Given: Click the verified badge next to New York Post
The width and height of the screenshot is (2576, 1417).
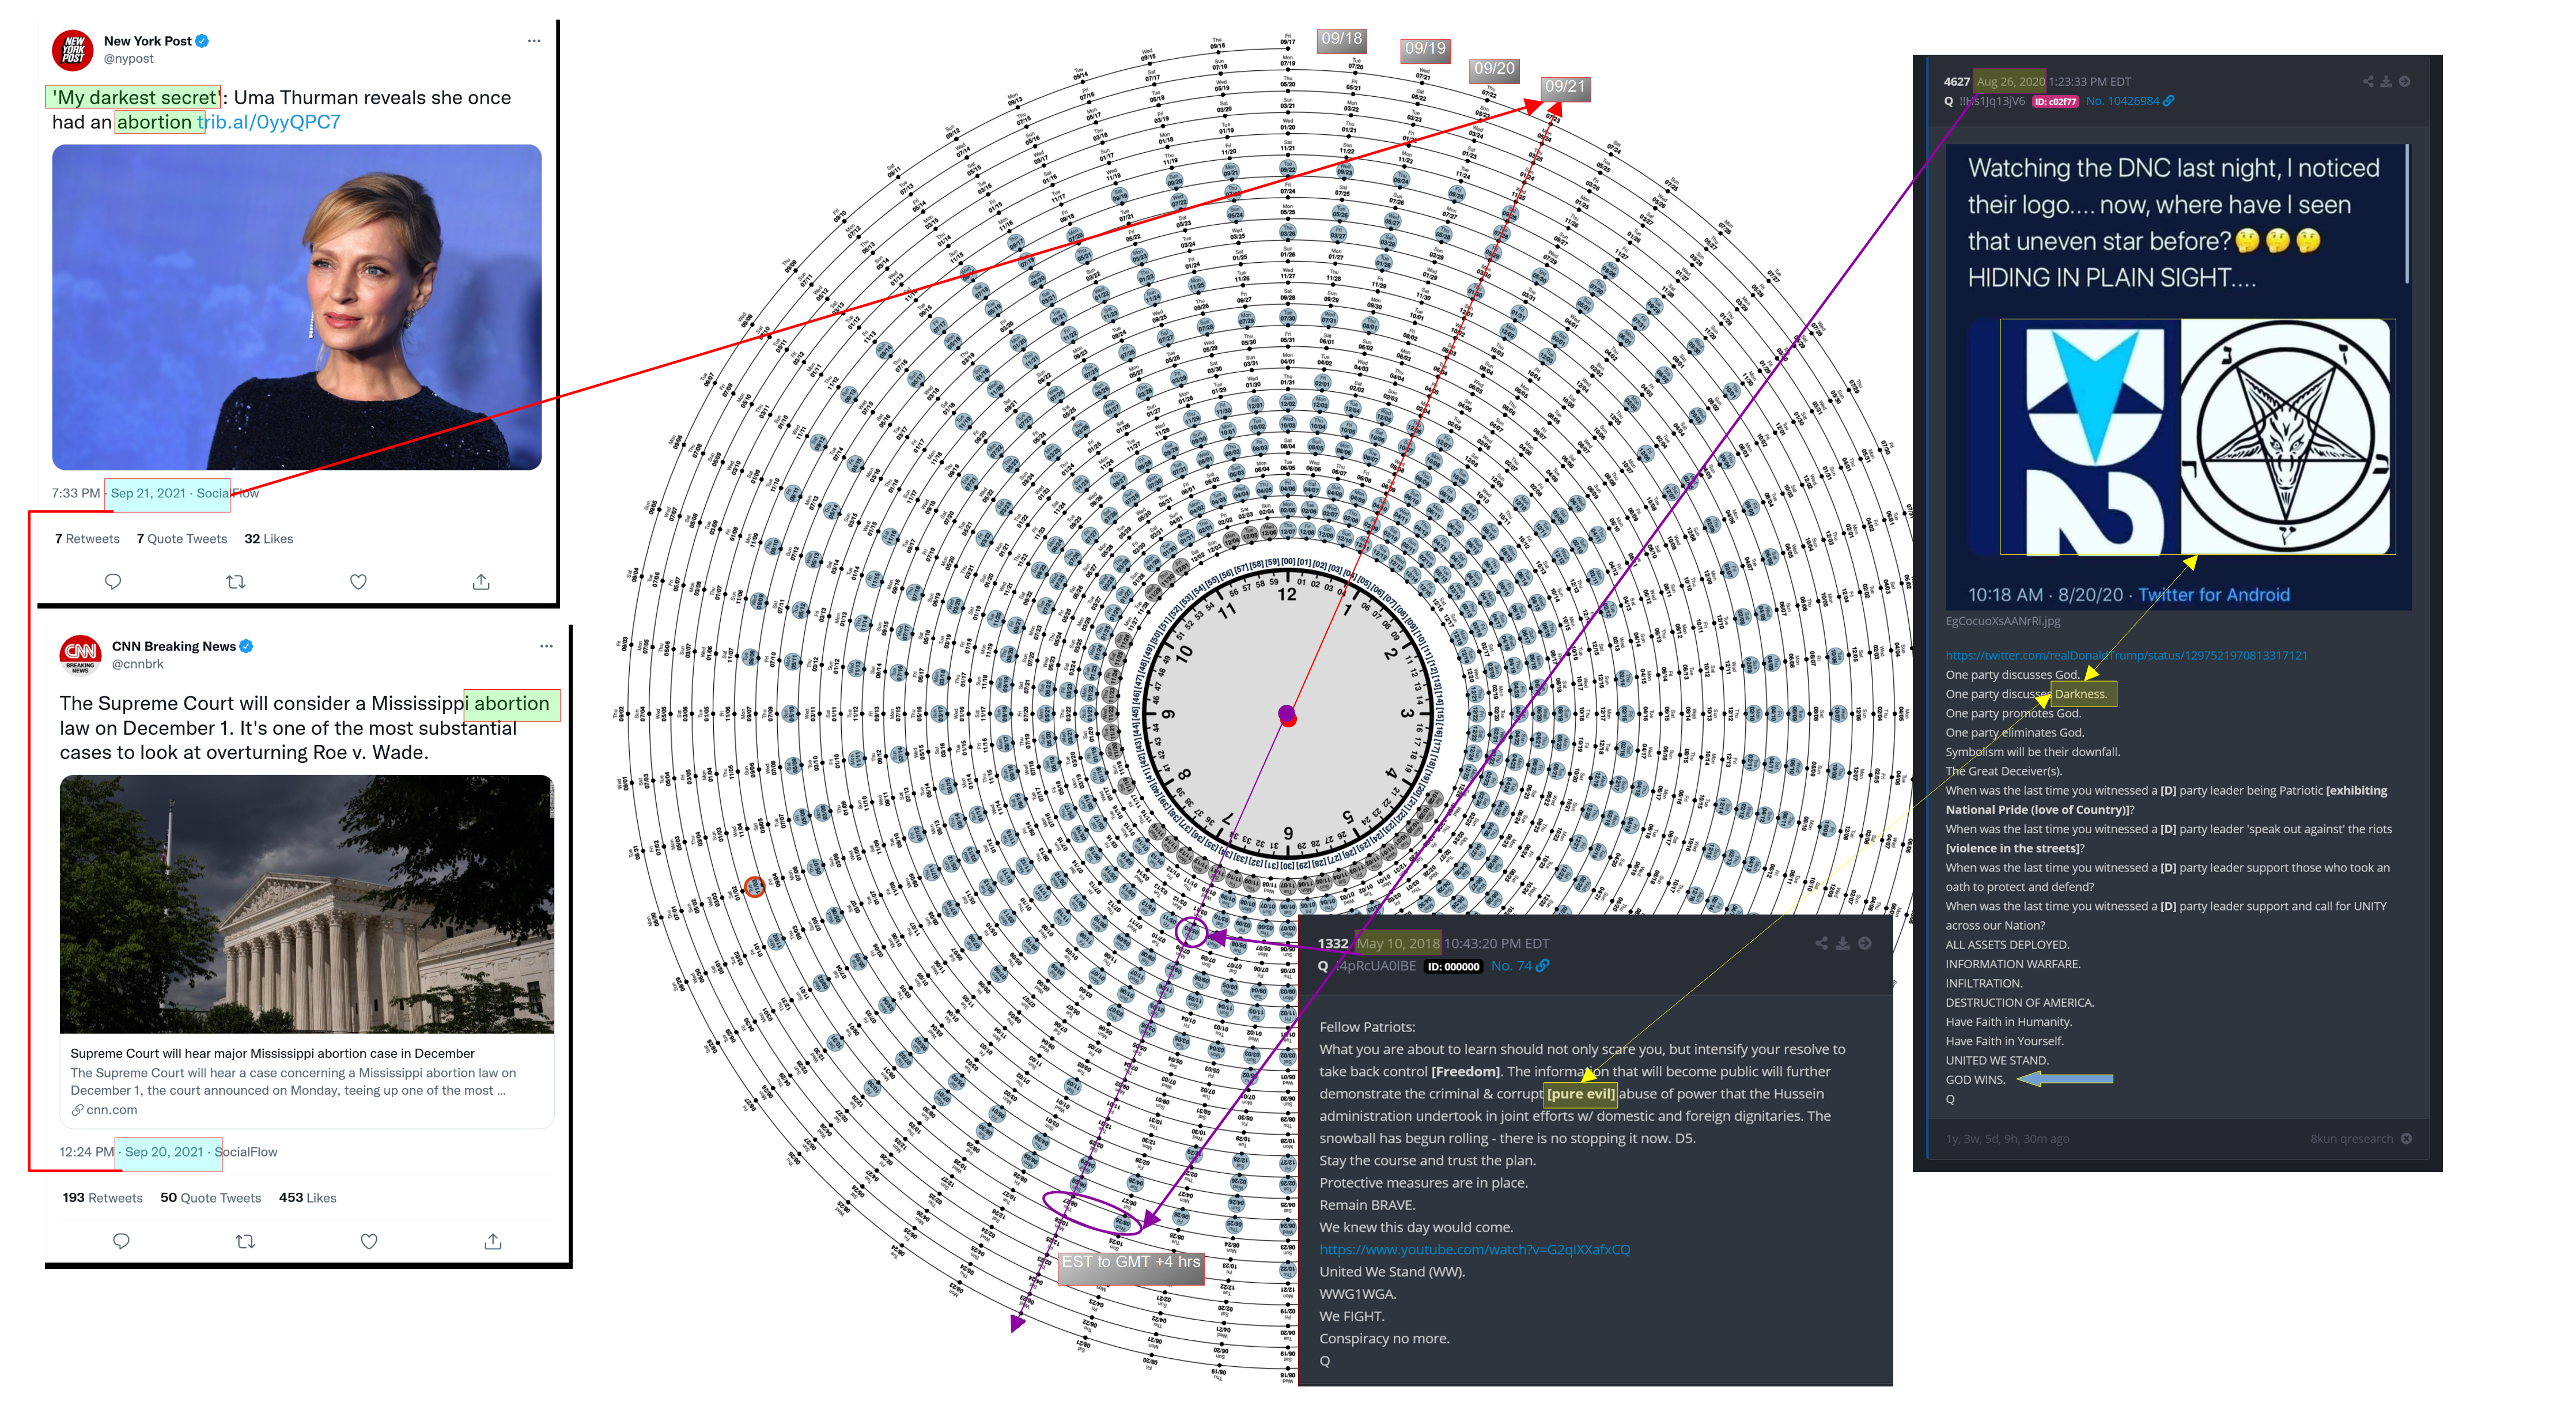Looking at the screenshot, I should click(x=202, y=41).
